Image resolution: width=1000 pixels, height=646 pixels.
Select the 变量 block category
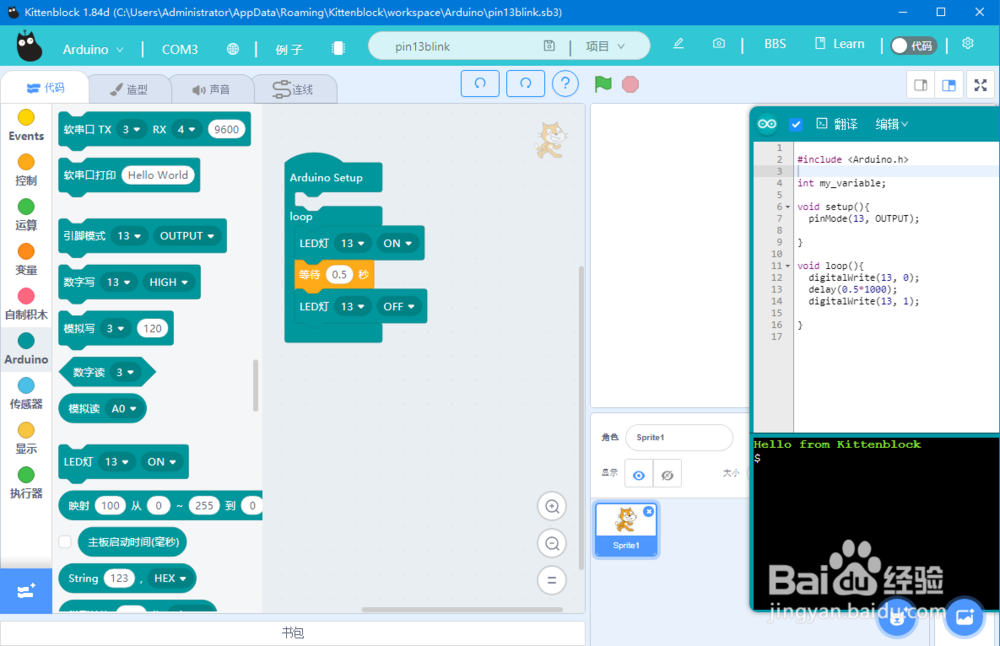[x=26, y=259]
